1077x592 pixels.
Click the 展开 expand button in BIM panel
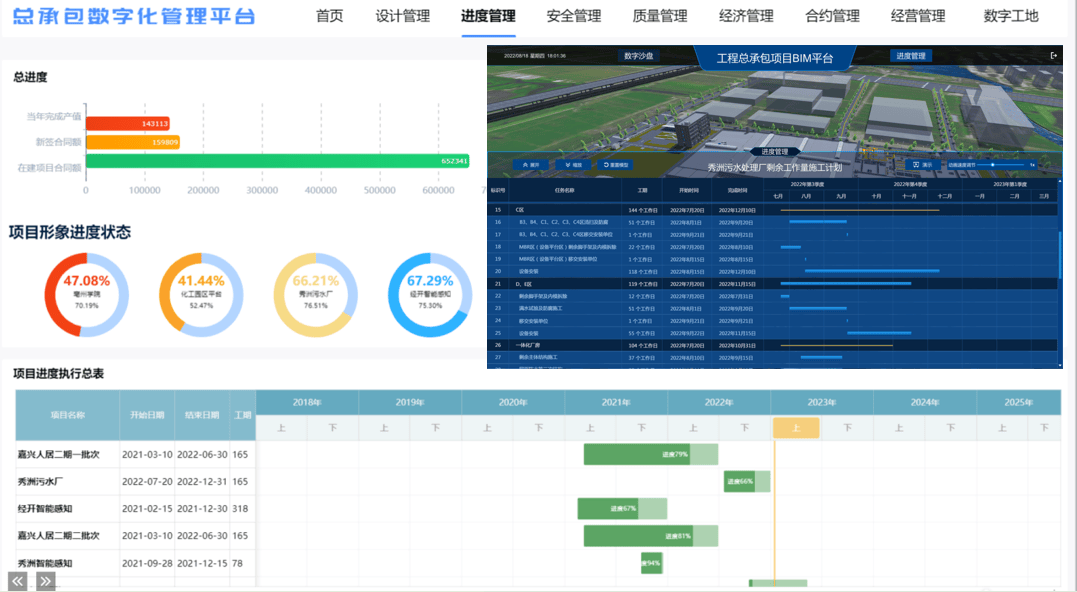pos(531,165)
